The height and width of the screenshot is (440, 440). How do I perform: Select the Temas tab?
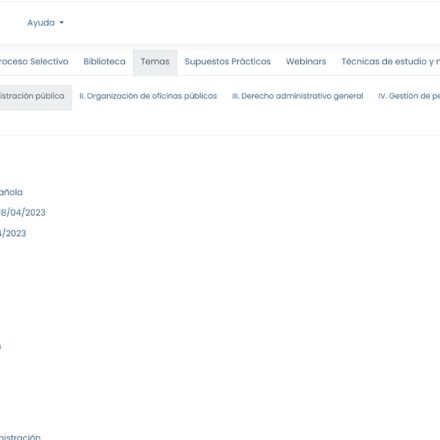[155, 62]
